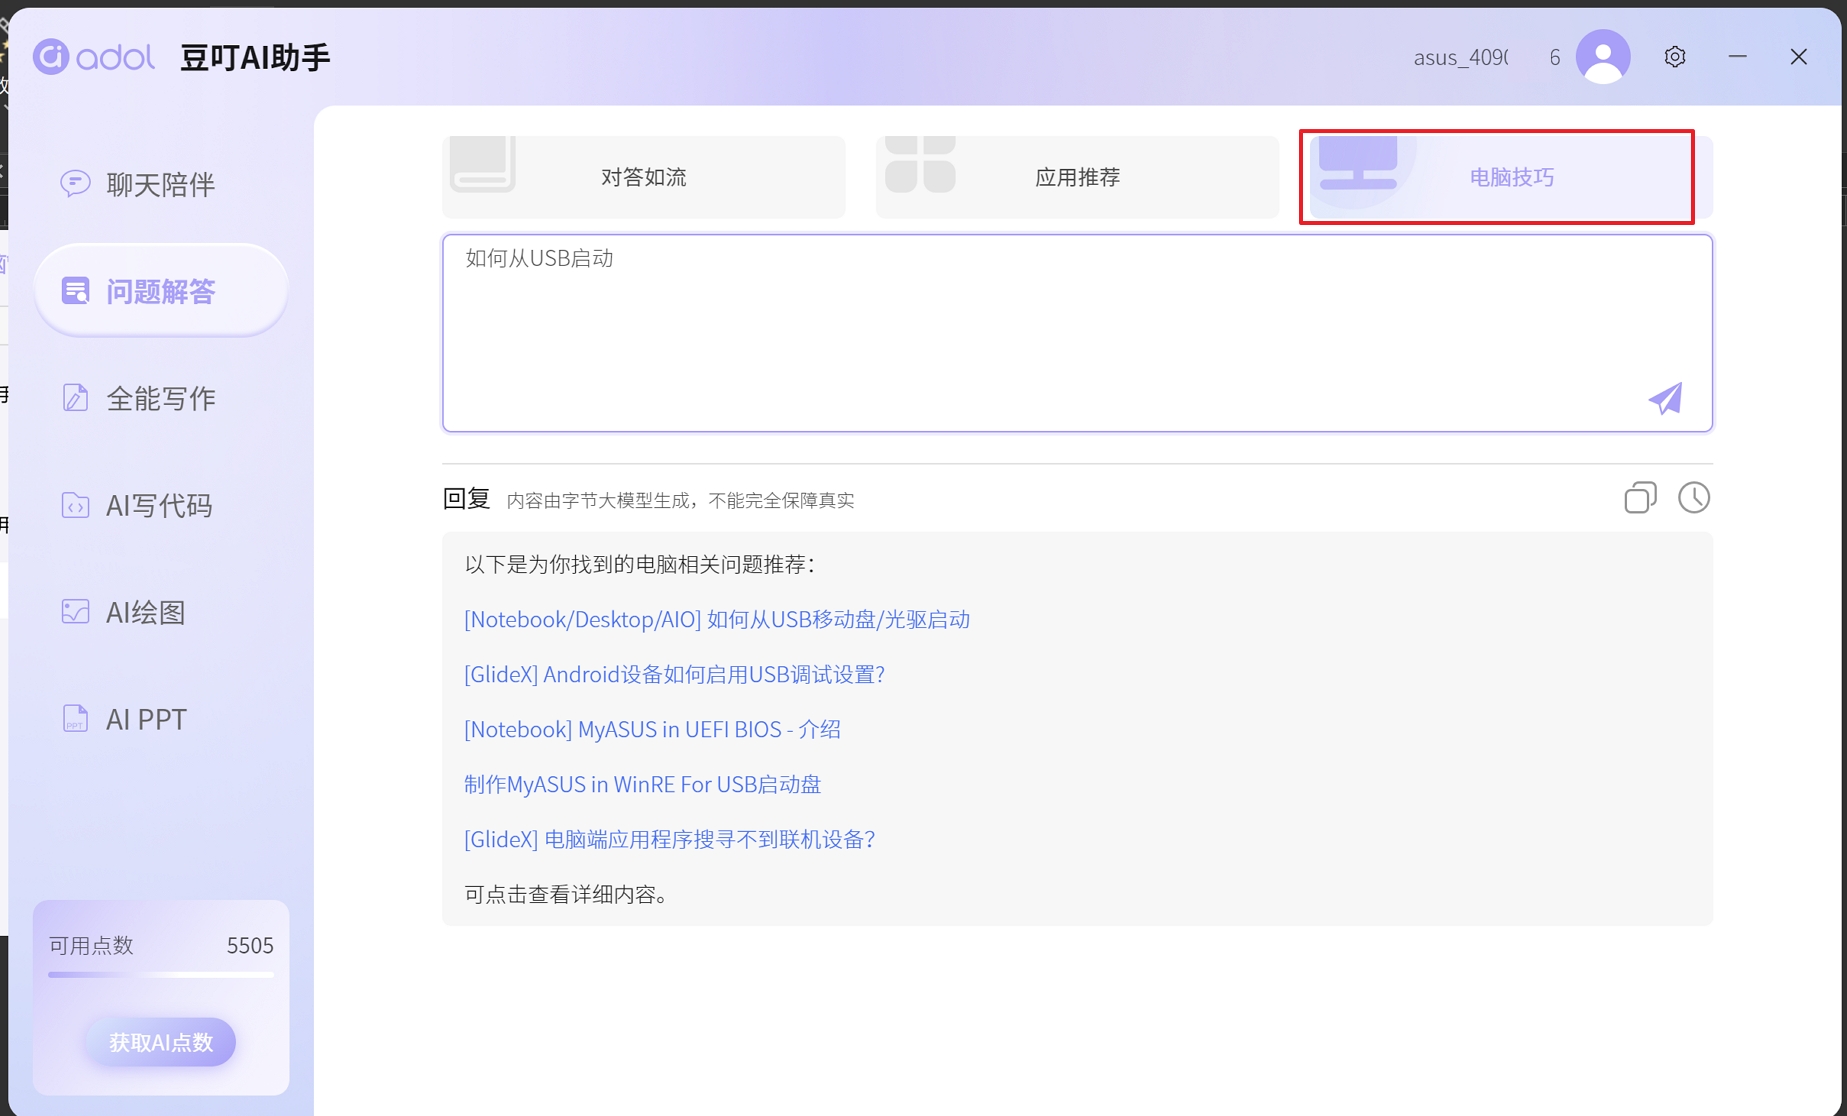The height and width of the screenshot is (1116, 1847).
Task: Click the text 以下是为你找到的电脑相关问题推荐
Action: coord(640,564)
